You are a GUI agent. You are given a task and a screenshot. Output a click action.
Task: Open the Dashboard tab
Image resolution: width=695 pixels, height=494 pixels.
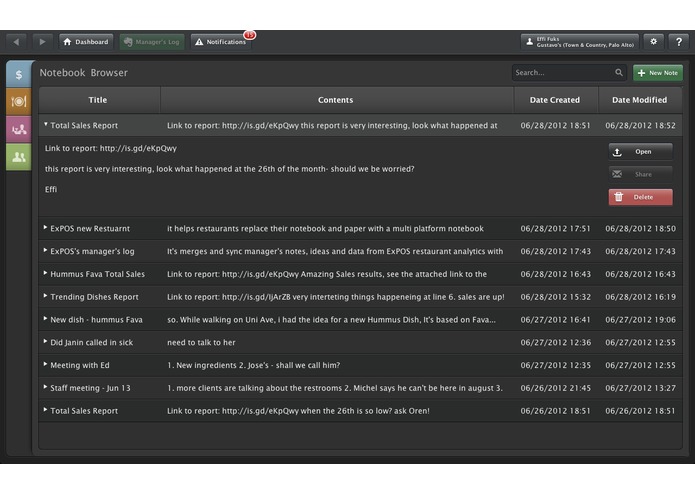point(86,42)
